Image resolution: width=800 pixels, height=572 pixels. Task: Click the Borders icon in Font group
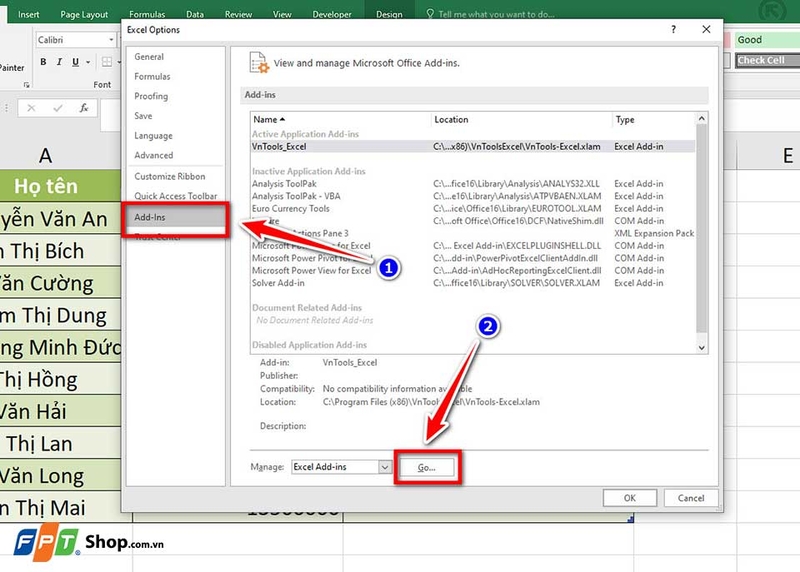click(107, 62)
